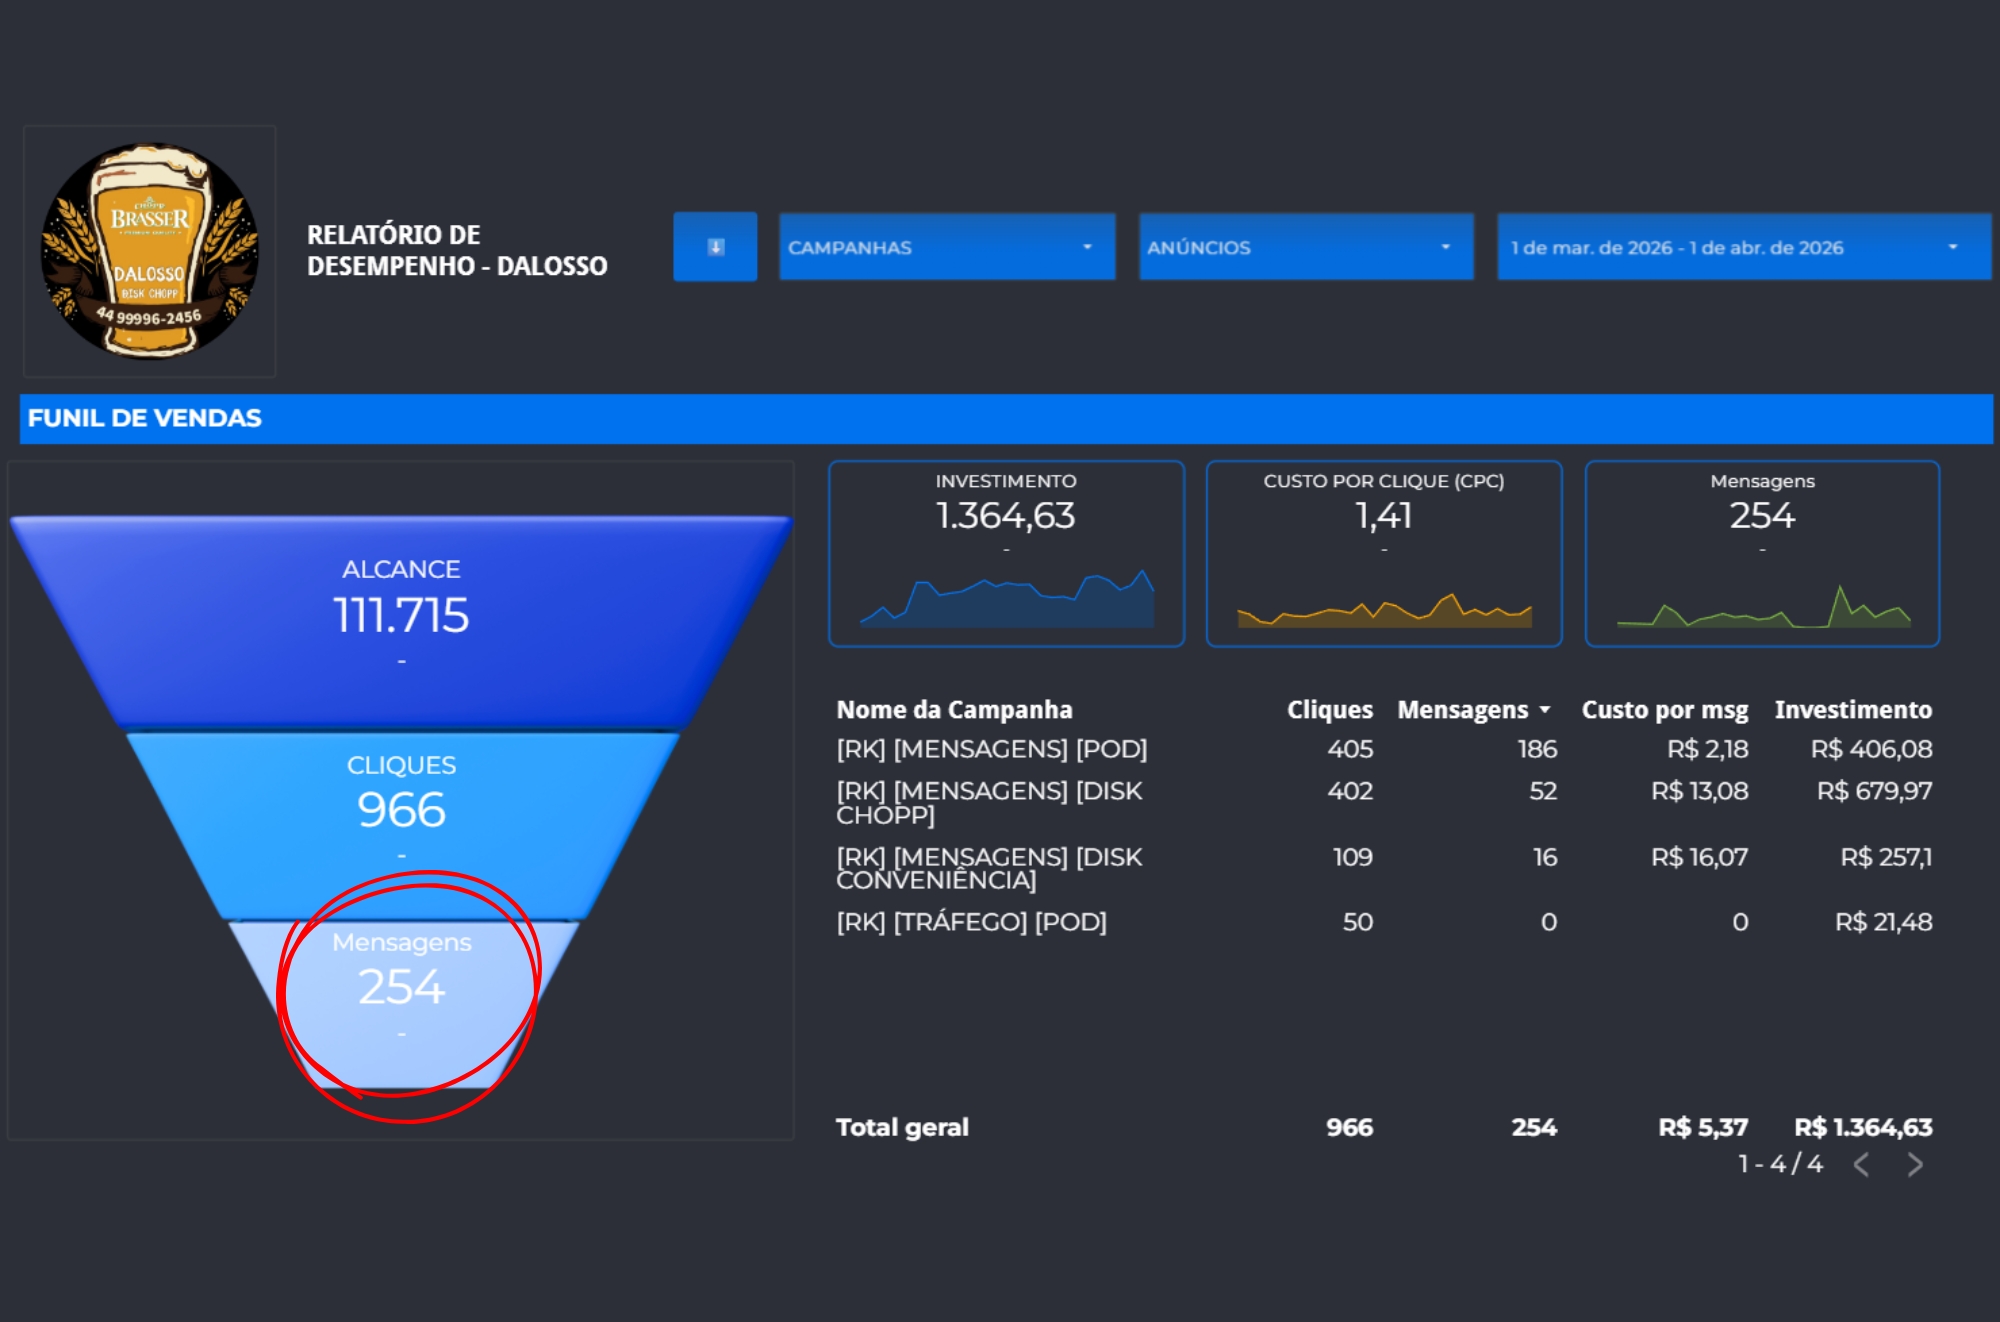This screenshot has width=2000, height=1322.
Task: Click the Nome da Campanha column header
Action: pos(954,710)
